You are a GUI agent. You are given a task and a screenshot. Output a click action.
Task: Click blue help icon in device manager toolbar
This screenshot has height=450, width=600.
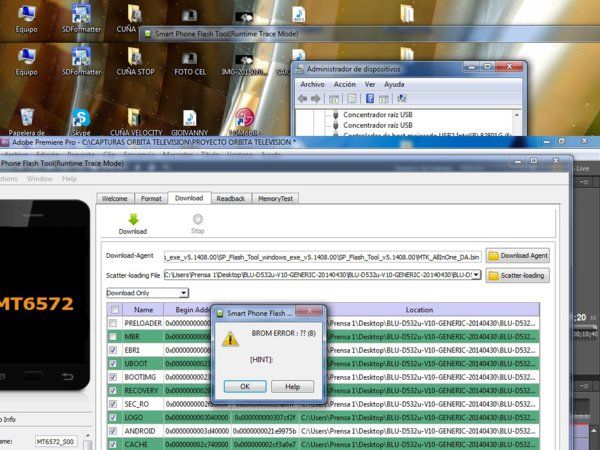click(x=370, y=98)
